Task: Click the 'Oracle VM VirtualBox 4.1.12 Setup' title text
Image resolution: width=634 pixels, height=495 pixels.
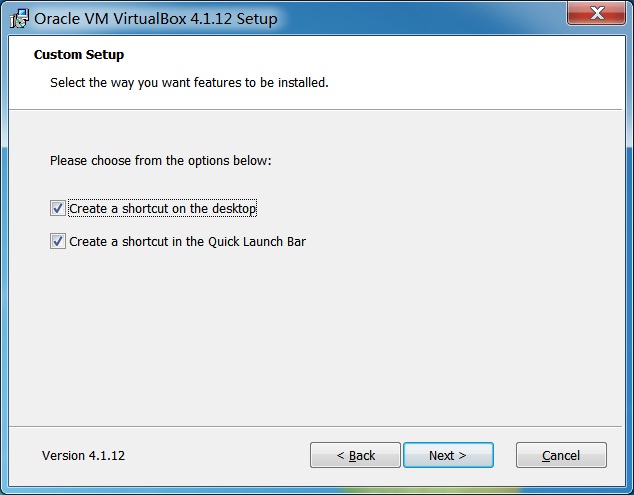Action: click(156, 19)
